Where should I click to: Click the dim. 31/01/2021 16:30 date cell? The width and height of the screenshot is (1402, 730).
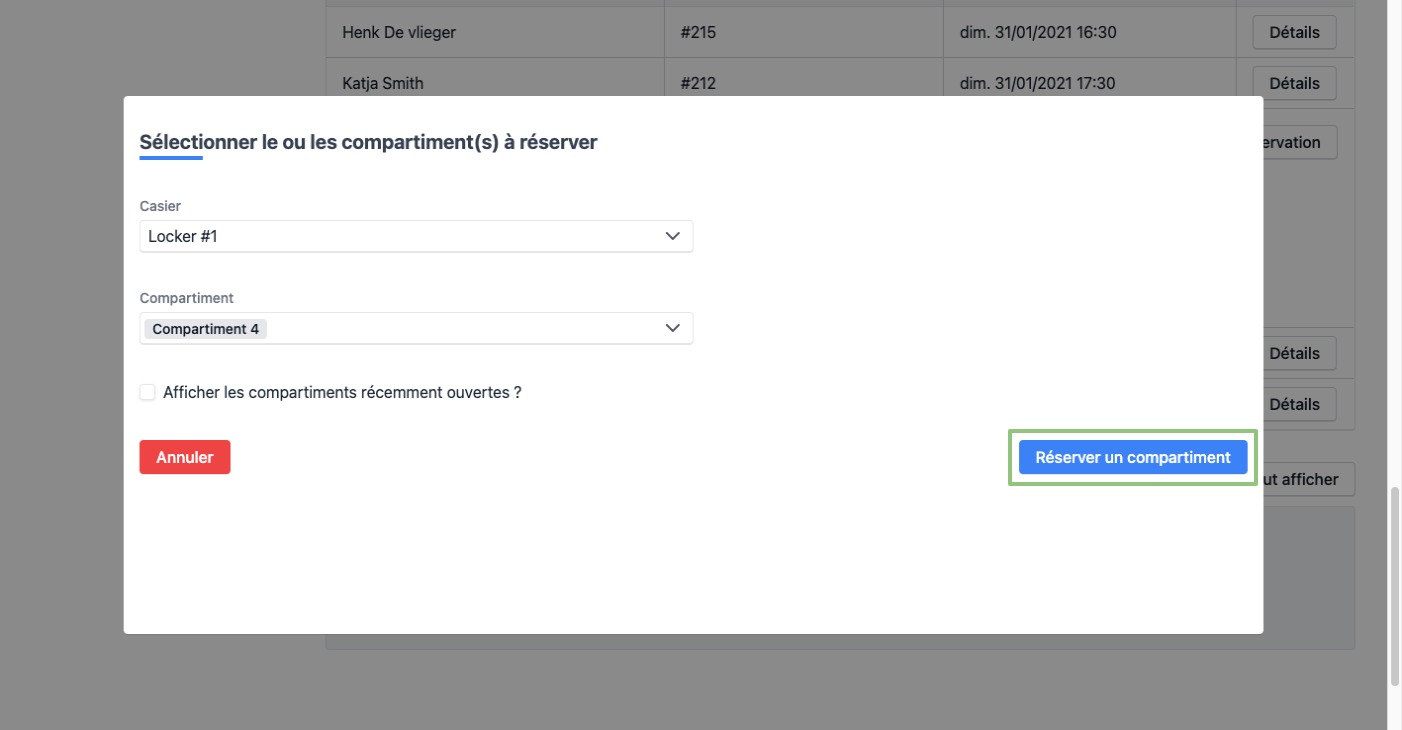[x=1038, y=32]
